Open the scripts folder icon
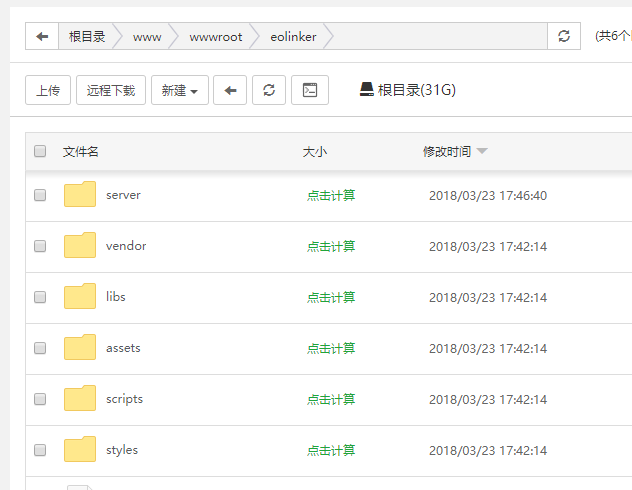The width and height of the screenshot is (632, 490). 80,398
